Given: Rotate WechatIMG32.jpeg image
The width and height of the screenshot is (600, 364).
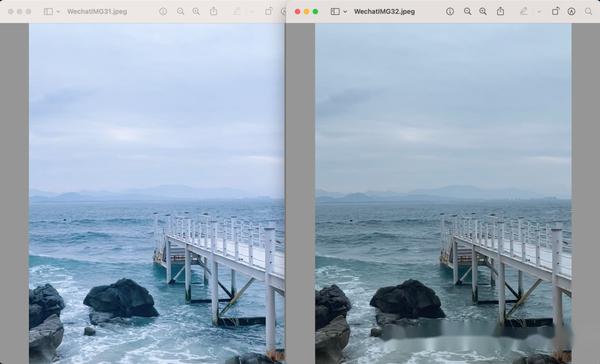Looking at the screenshot, I should [x=555, y=11].
